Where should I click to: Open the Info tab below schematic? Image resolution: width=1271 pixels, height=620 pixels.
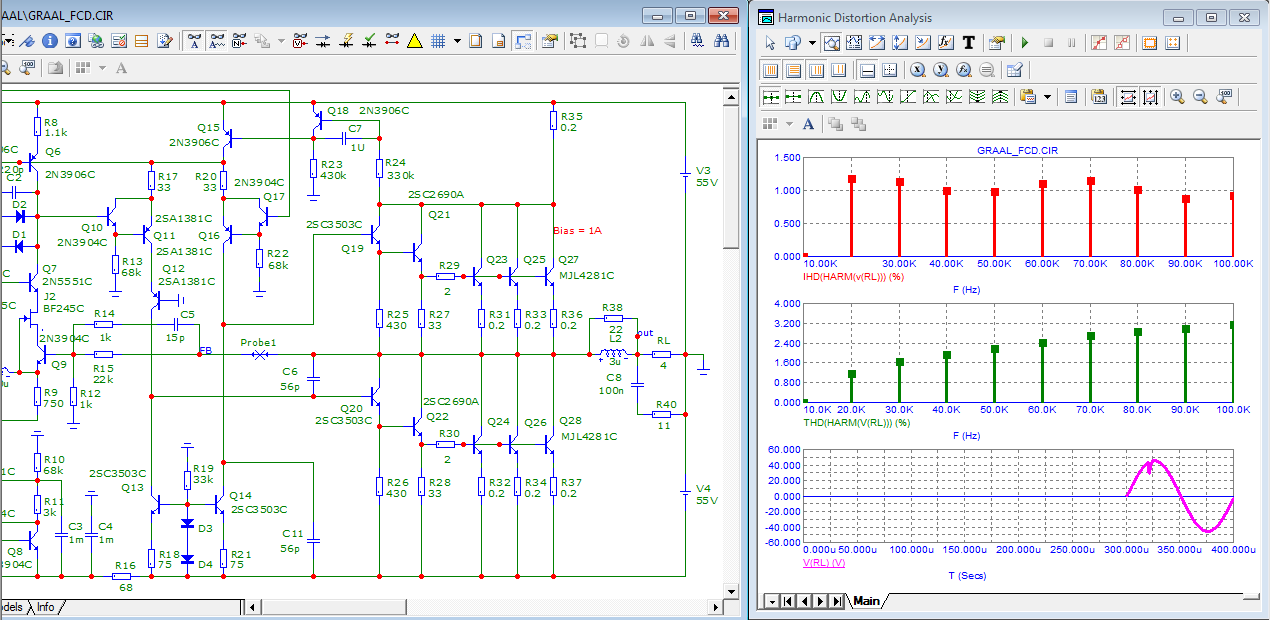[x=46, y=607]
